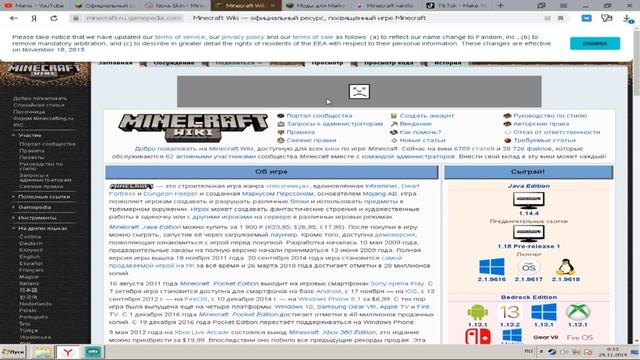Open the terms of service link
This screenshot has height=360, width=640.
[180, 37]
